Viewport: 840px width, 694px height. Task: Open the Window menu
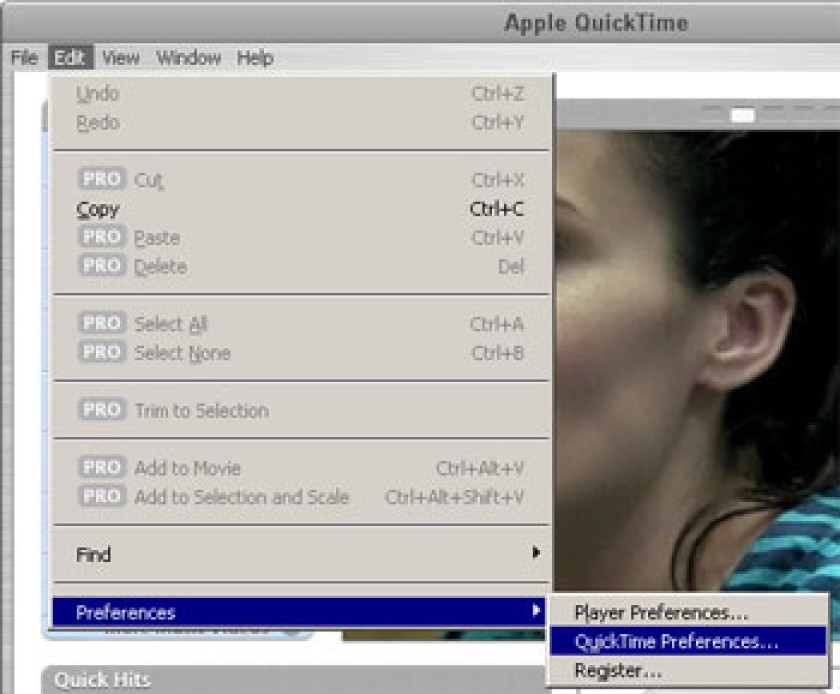(x=189, y=57)
